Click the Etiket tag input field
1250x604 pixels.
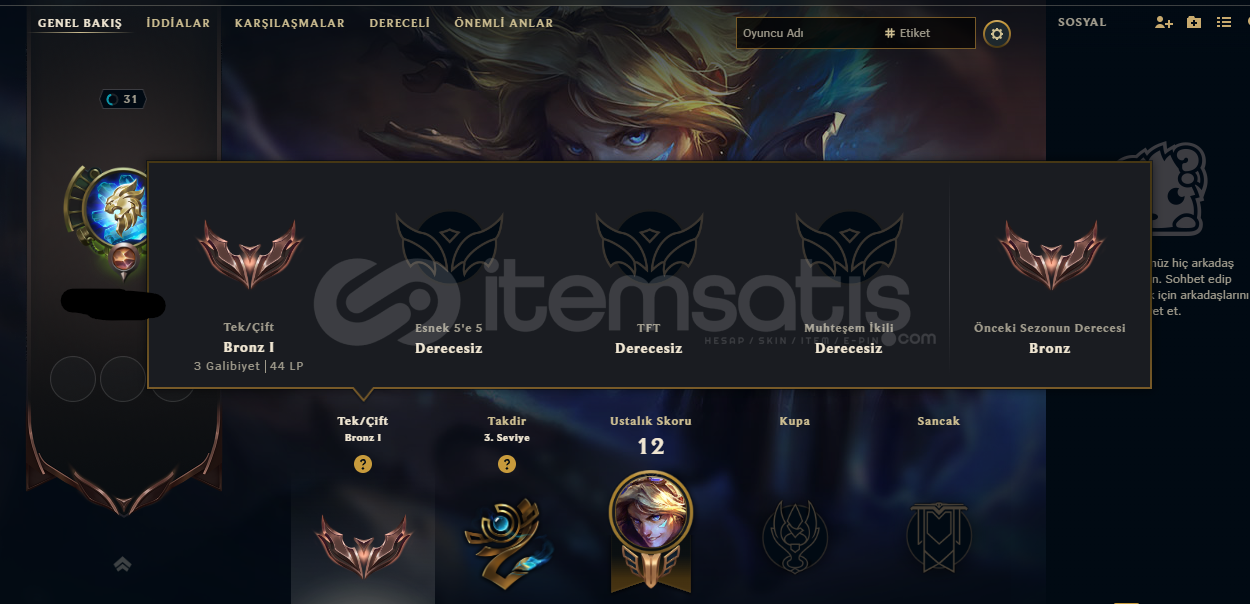pyautogui.click(x=928, y=33)
